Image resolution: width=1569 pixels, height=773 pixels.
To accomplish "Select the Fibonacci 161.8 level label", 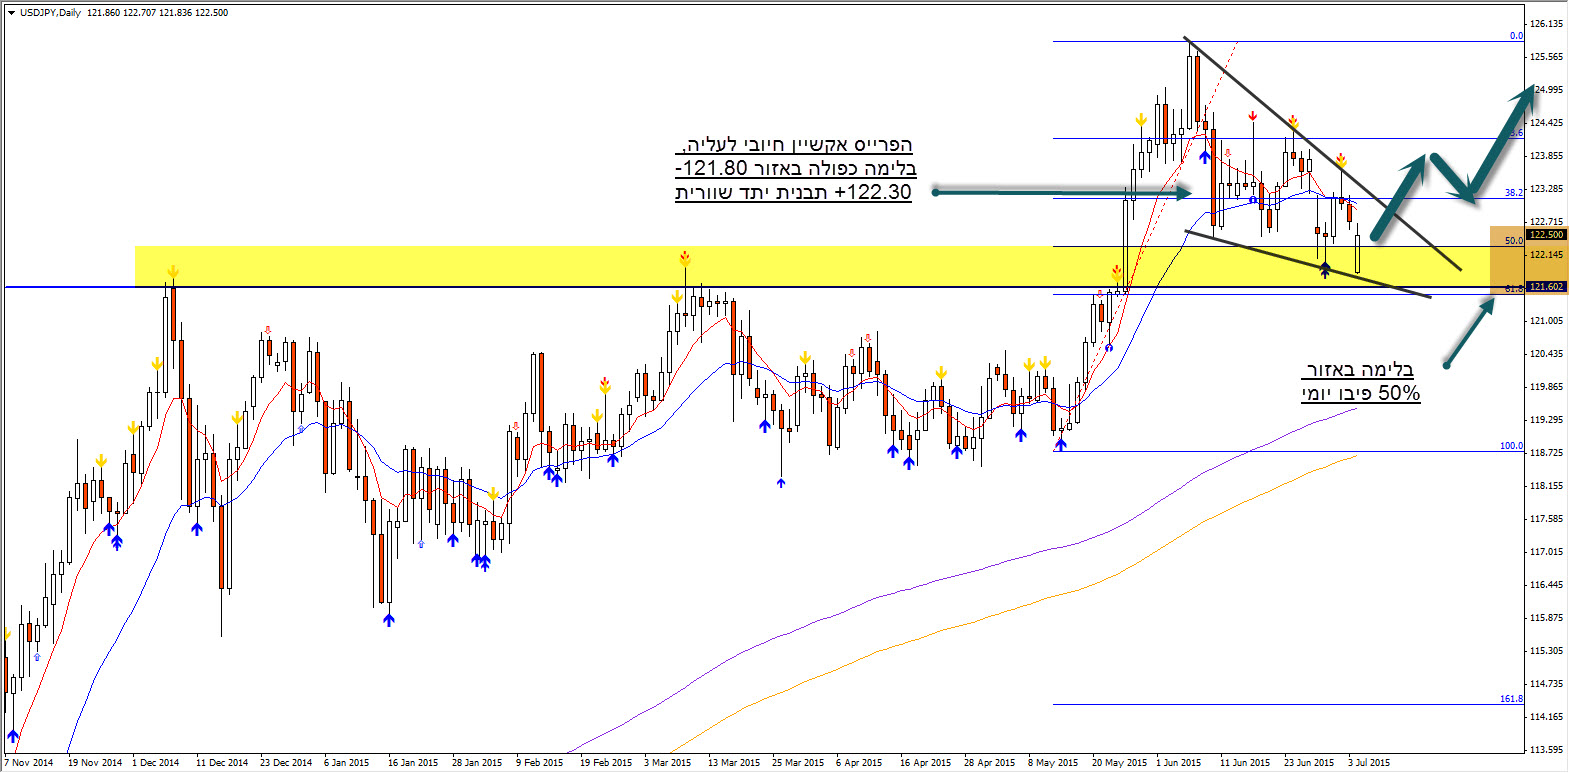I will tap(1512, 699).
